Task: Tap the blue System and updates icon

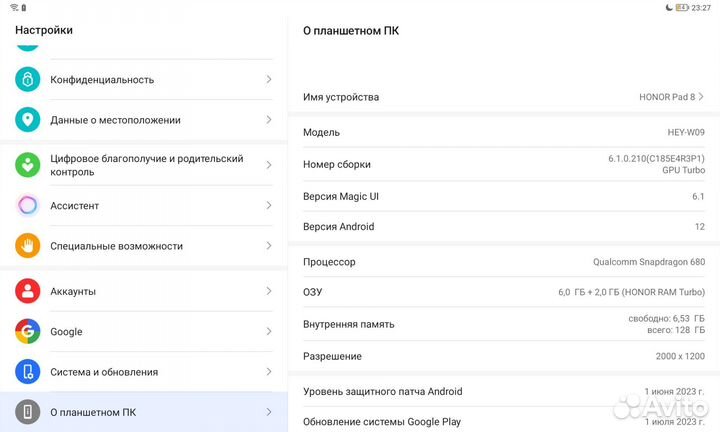Action: tap(28, 371)
